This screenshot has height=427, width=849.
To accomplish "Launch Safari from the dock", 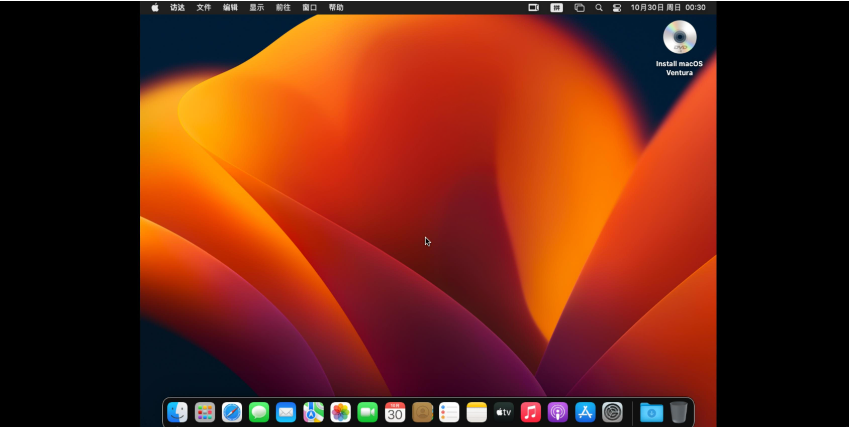I will (231, 412).
